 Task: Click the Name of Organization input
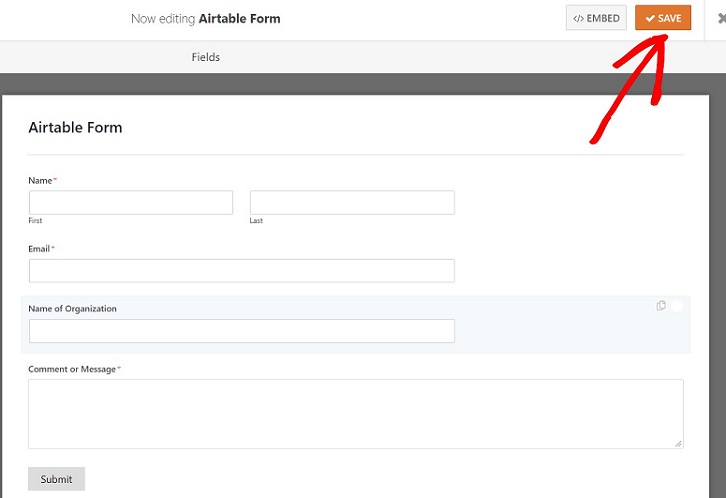pyautogui.click(x=242, y=331)
